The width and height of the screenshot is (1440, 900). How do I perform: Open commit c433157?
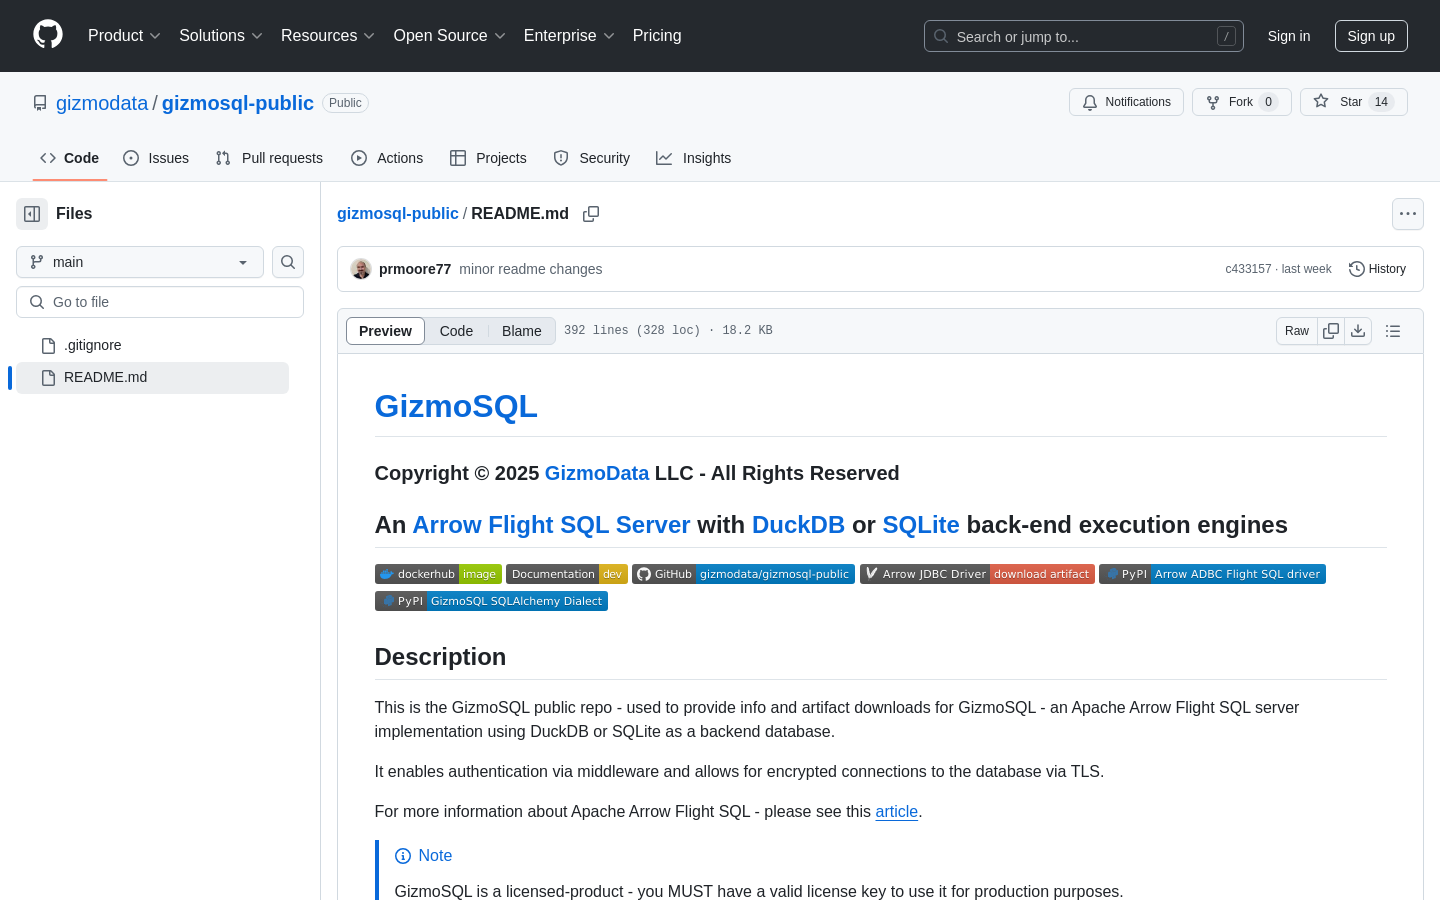click(1248, 269)
